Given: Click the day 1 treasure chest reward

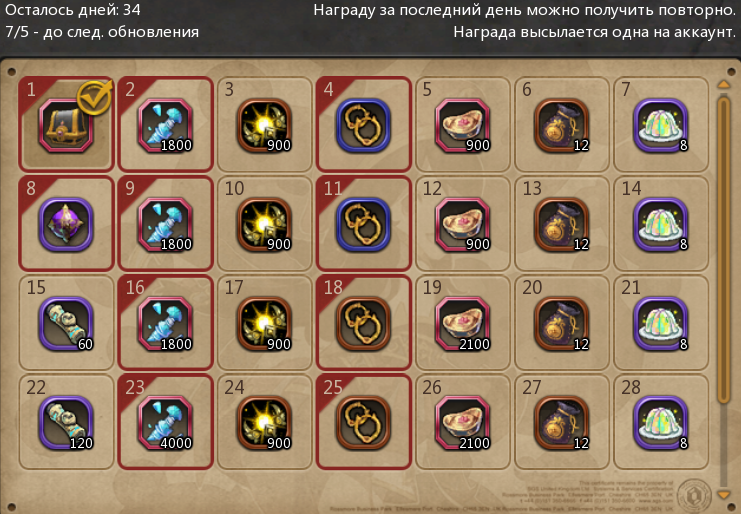Looking at the screenshot, I should point(66,126).
